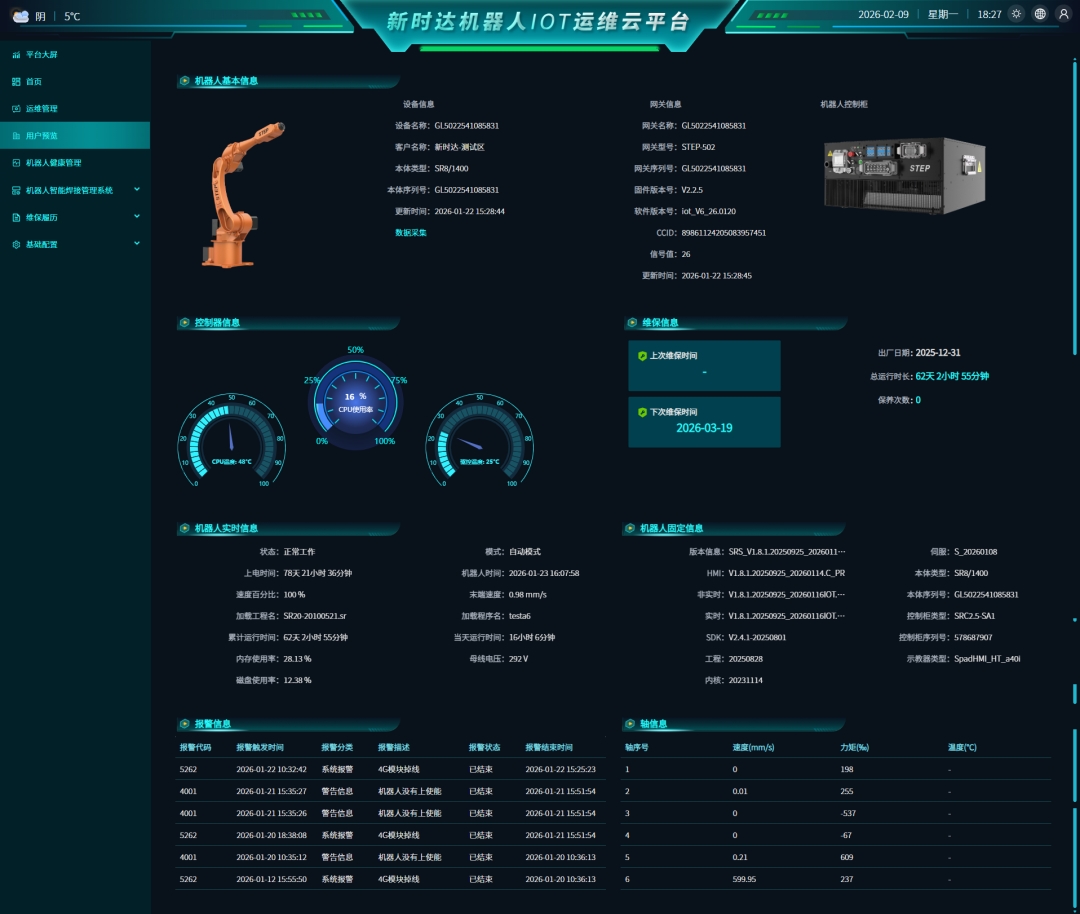Click the 出厂日期 2025-12-31 value
Image resolution: width=1080 pixels, height=914 pixels.
pos(937,353)
